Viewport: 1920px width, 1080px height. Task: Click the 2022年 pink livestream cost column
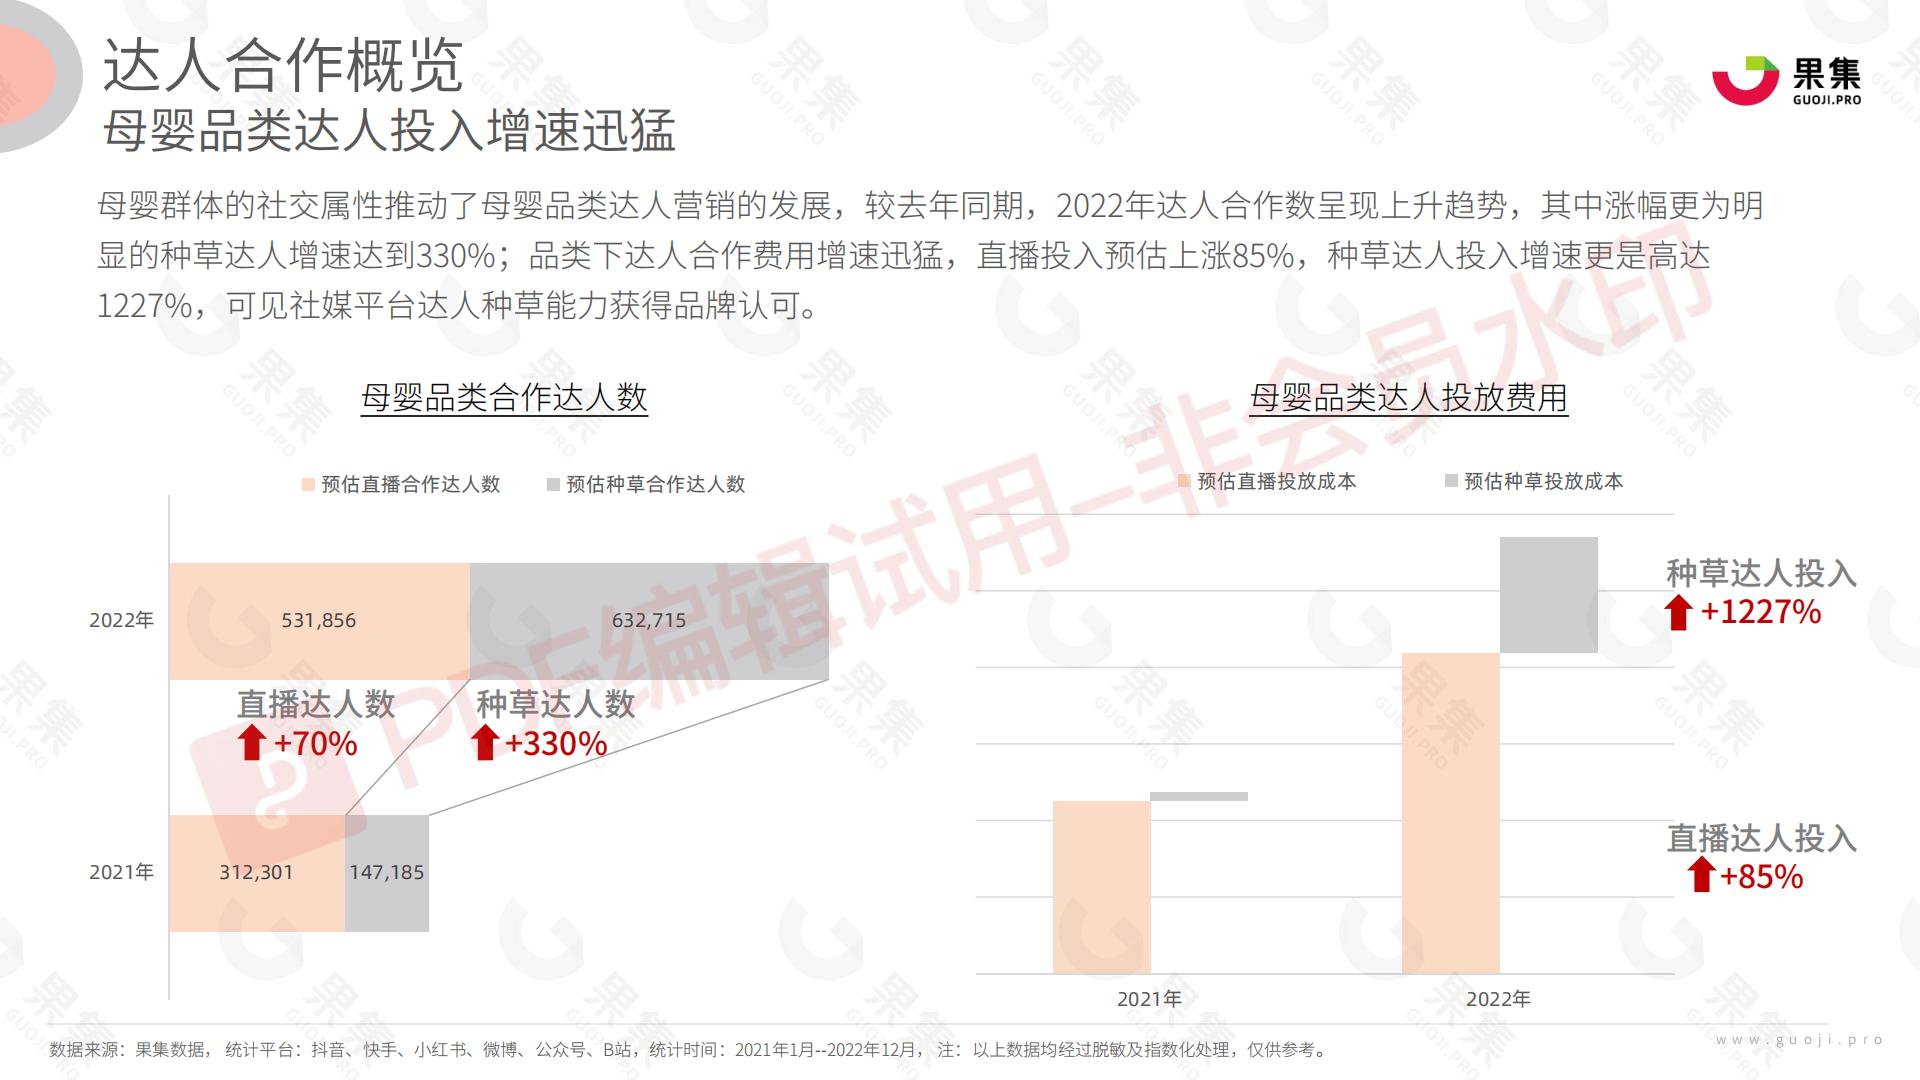[1451, 813]
